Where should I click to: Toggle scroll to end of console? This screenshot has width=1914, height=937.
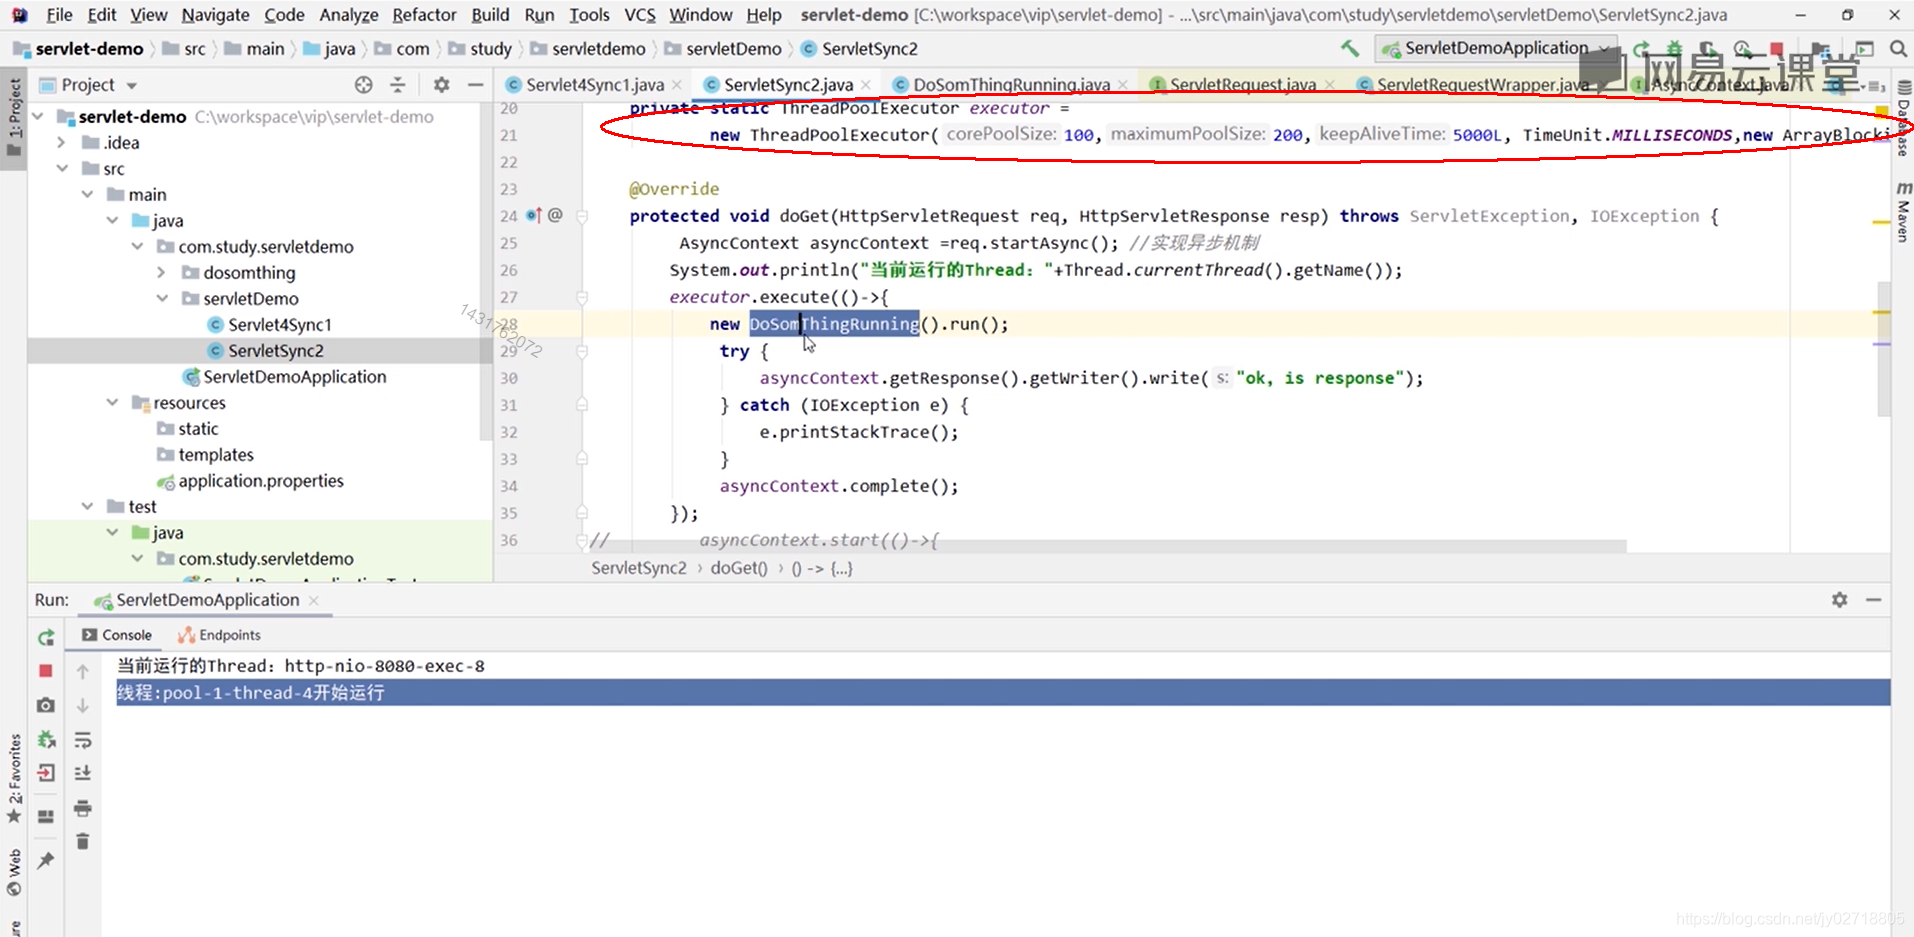point(83,773)
